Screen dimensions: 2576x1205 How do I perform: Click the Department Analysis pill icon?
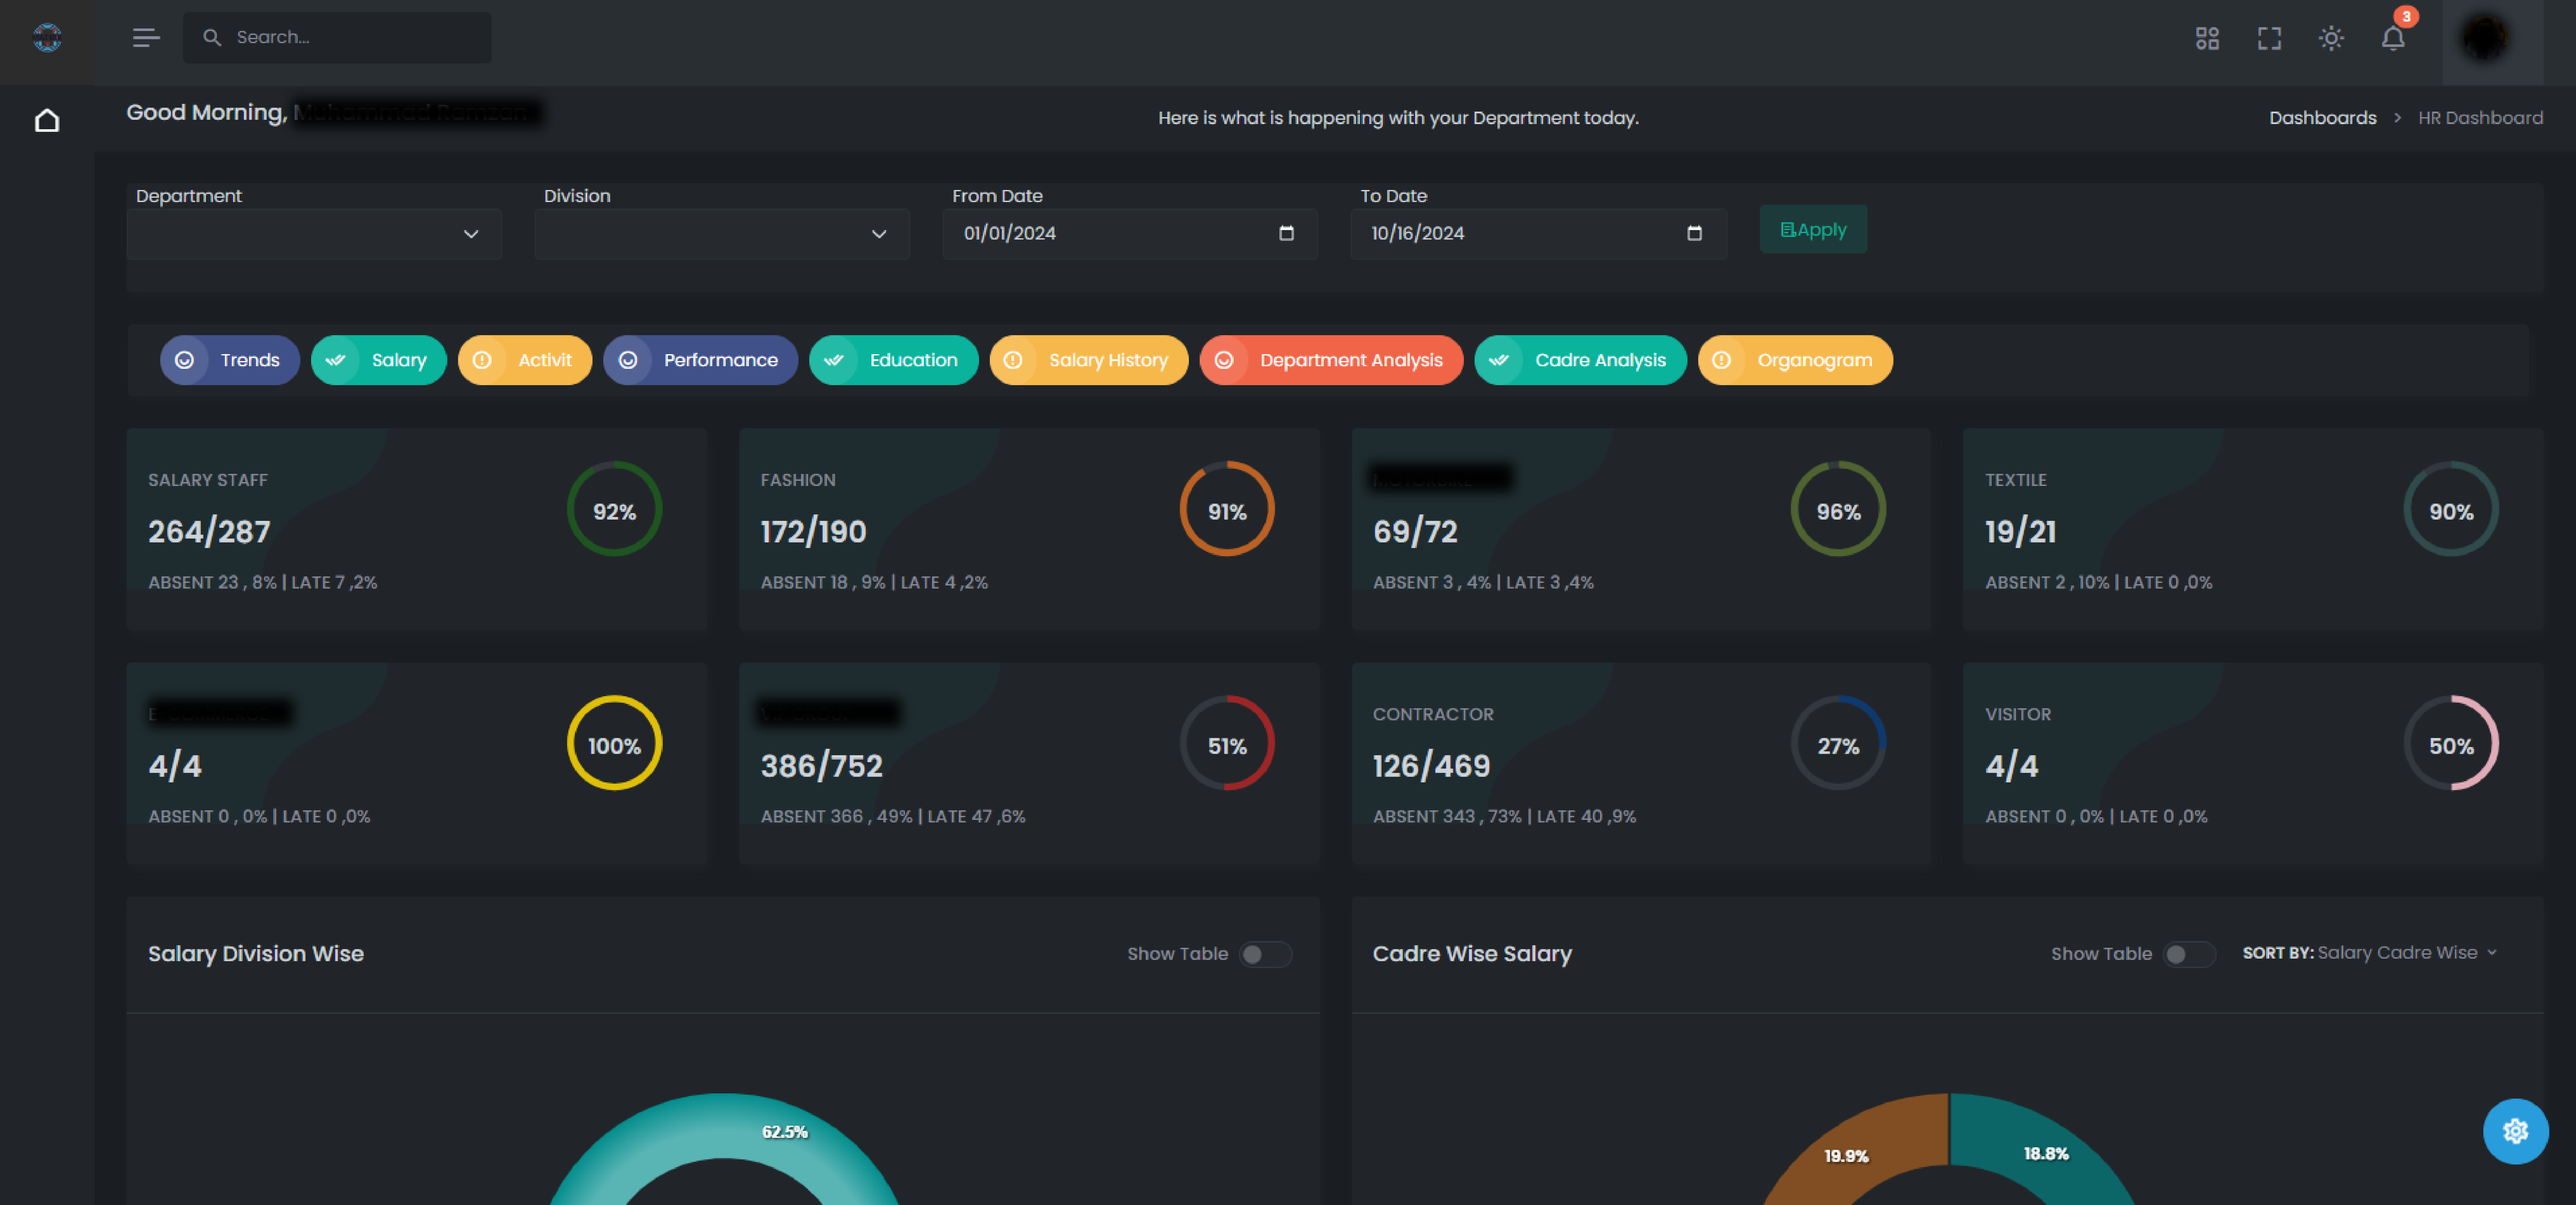1224,360
